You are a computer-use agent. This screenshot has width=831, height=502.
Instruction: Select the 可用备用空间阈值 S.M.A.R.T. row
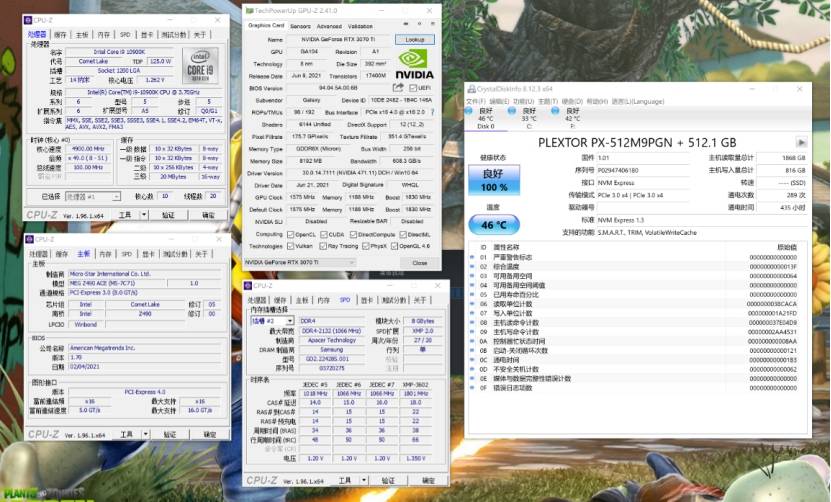pyautogui.click(x=638, y=285)
